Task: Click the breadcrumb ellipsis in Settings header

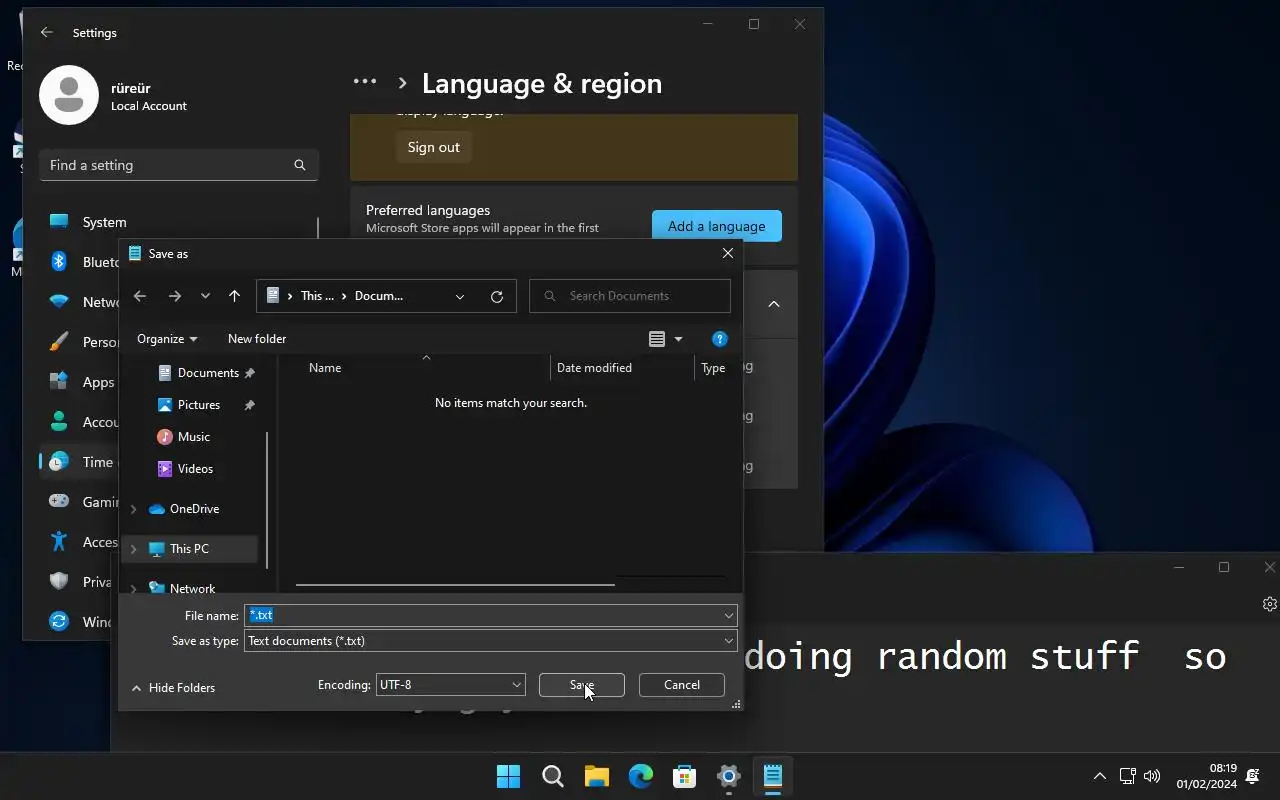Action: [365, 82]
